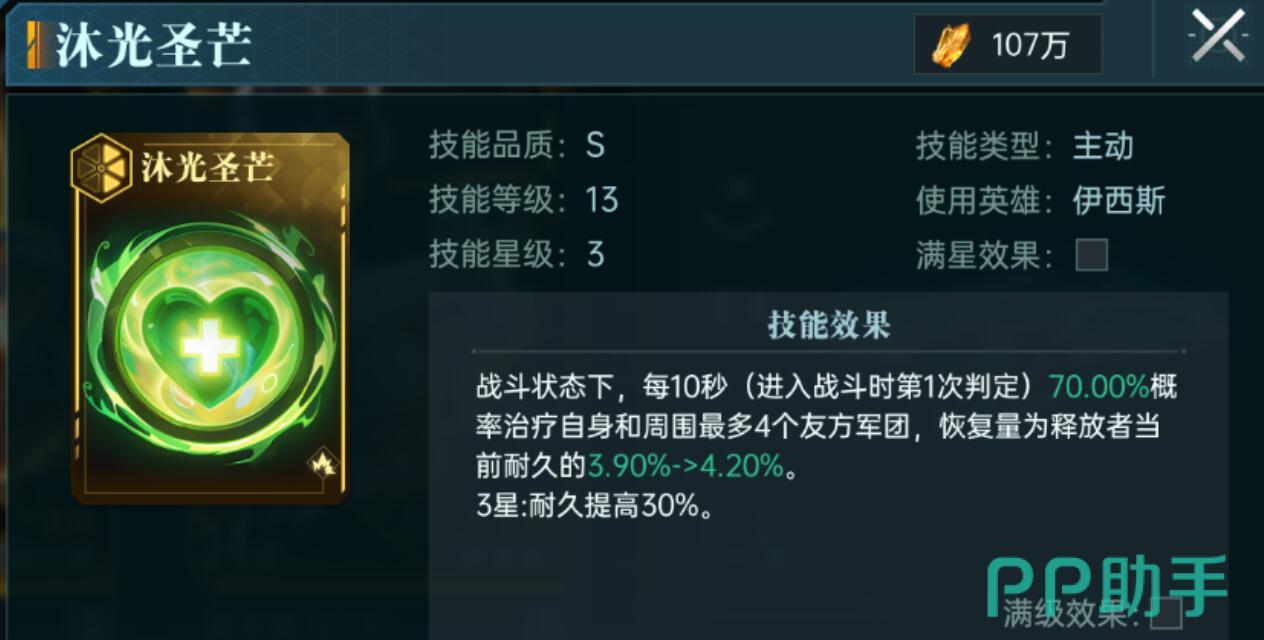
Task: Click the green 3.90%->4.20% value
Action: tap(686, 465)
